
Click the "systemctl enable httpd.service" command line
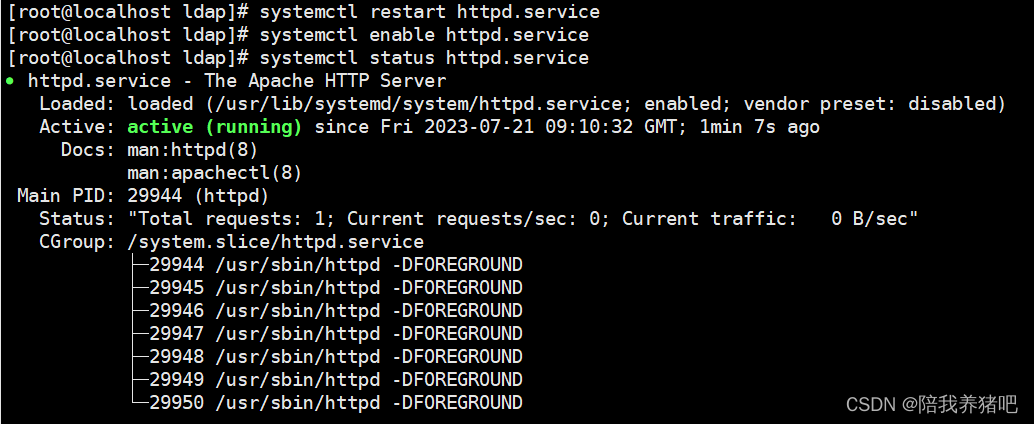424,35
